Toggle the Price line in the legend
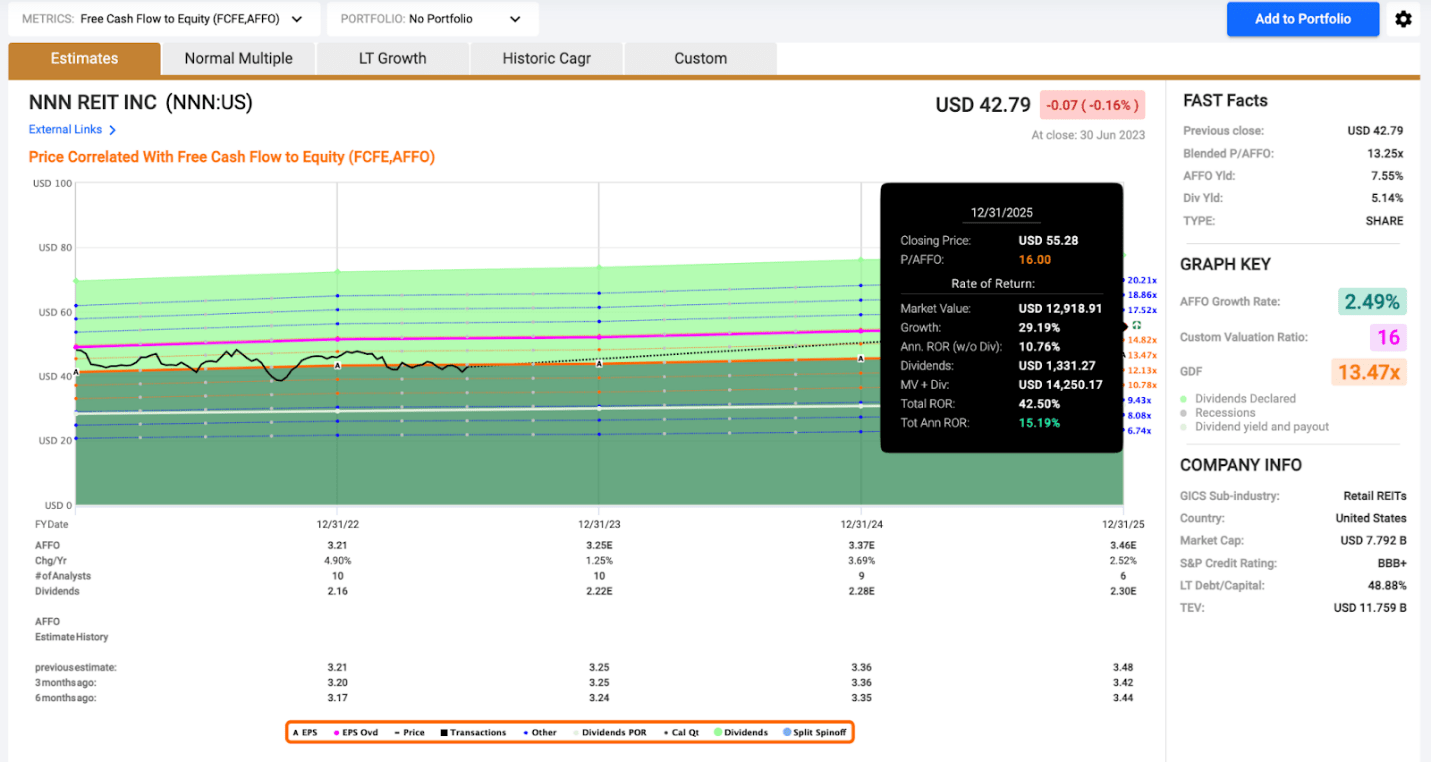This screenshot has height=762, width=1431. (408, 733)
